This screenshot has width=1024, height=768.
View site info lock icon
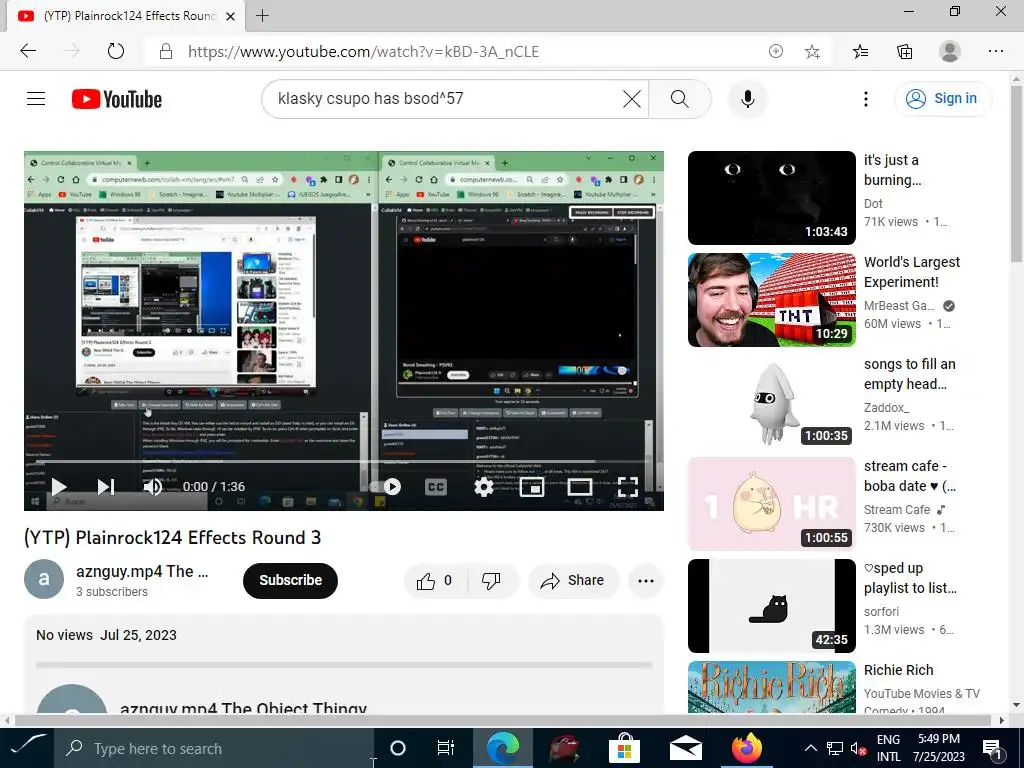tap(166, 52)
